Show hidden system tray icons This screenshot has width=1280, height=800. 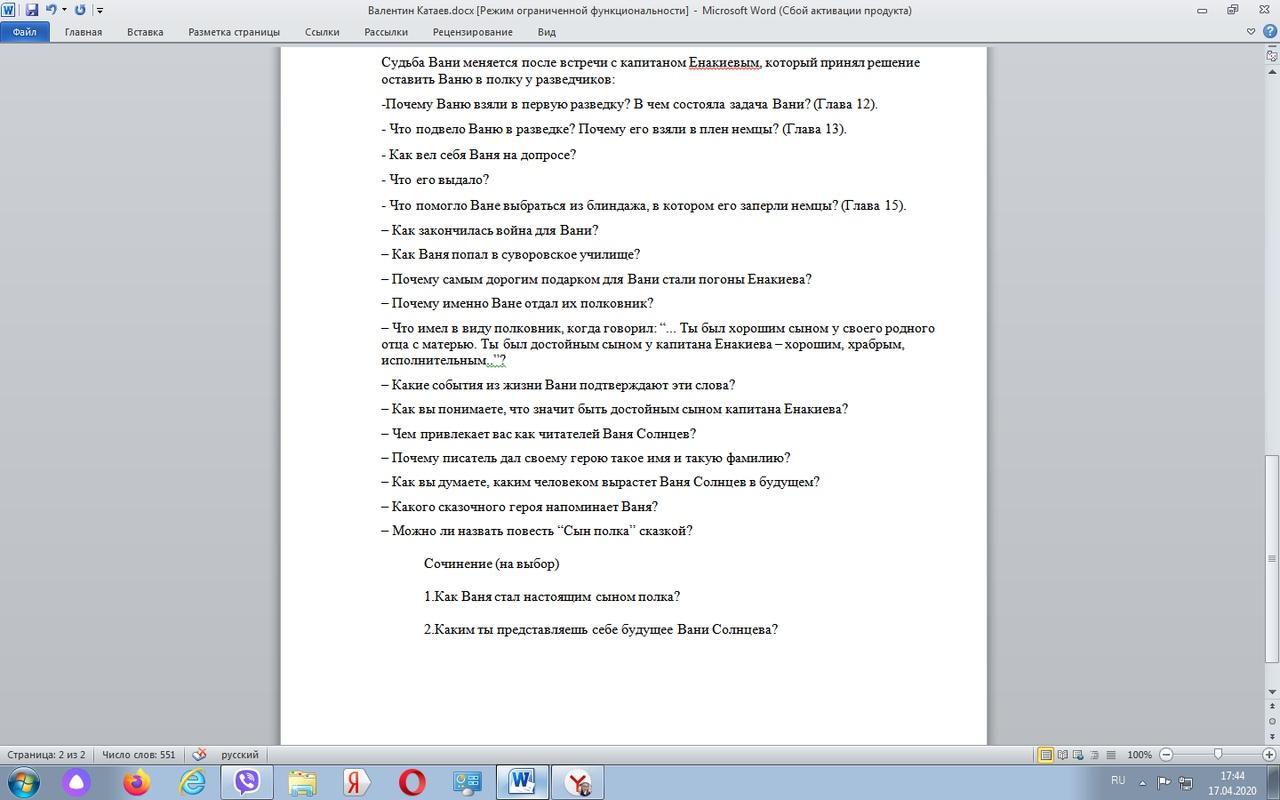point(1142,782)
